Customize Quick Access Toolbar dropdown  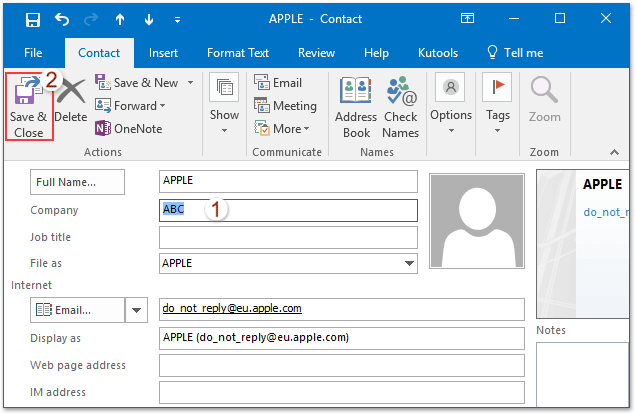tap(177, 19)
